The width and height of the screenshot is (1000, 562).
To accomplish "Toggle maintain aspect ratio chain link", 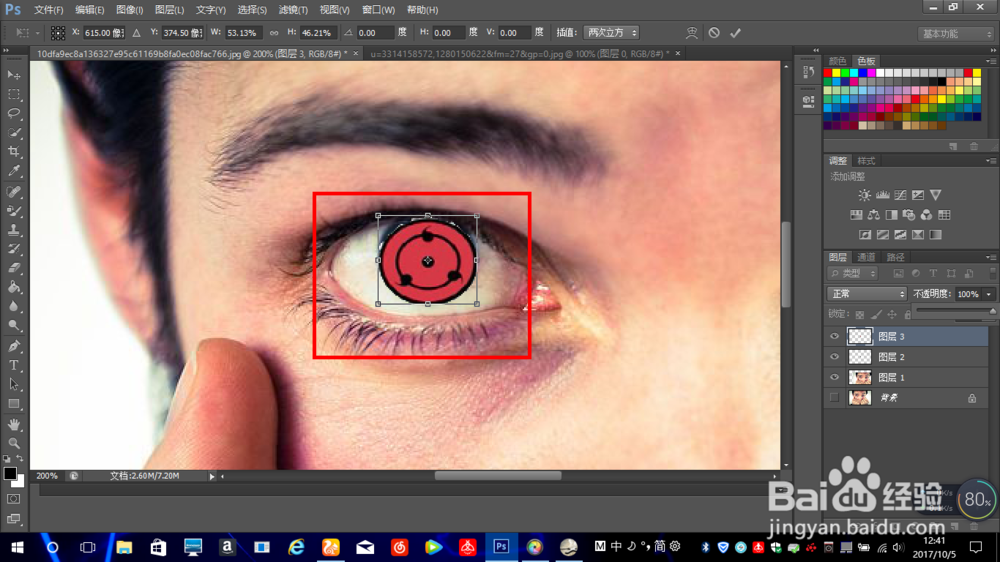I will (274, 33).
